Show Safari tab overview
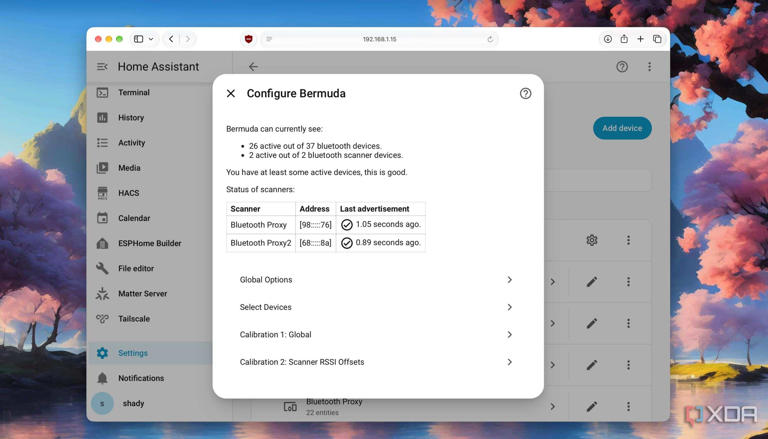The width and height of the screenshot is (768, 439). (x=657, y=39)
